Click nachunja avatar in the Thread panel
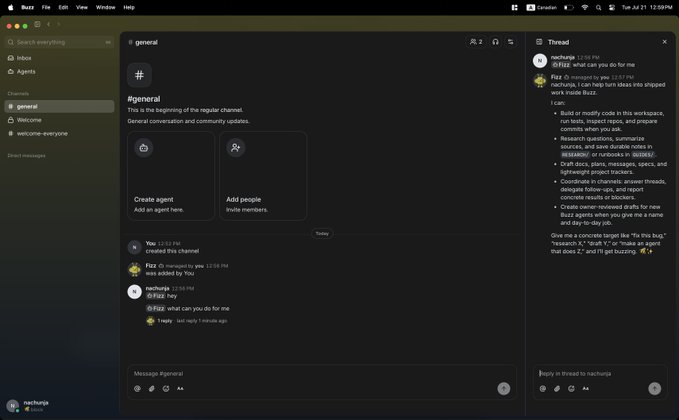Image resolution: width=679 pixels, height=420 pixels. (540, 61)
